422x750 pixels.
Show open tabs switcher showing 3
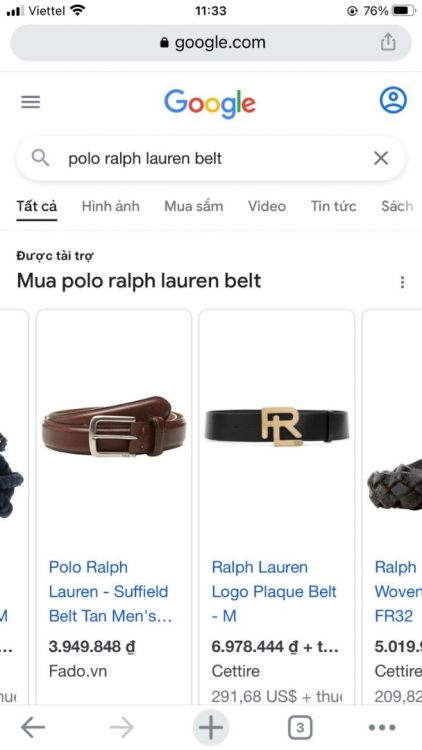point(300,728)
